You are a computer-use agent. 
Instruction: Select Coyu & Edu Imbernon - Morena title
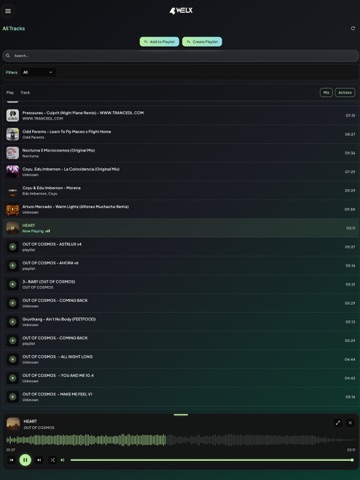pos(51,188)
